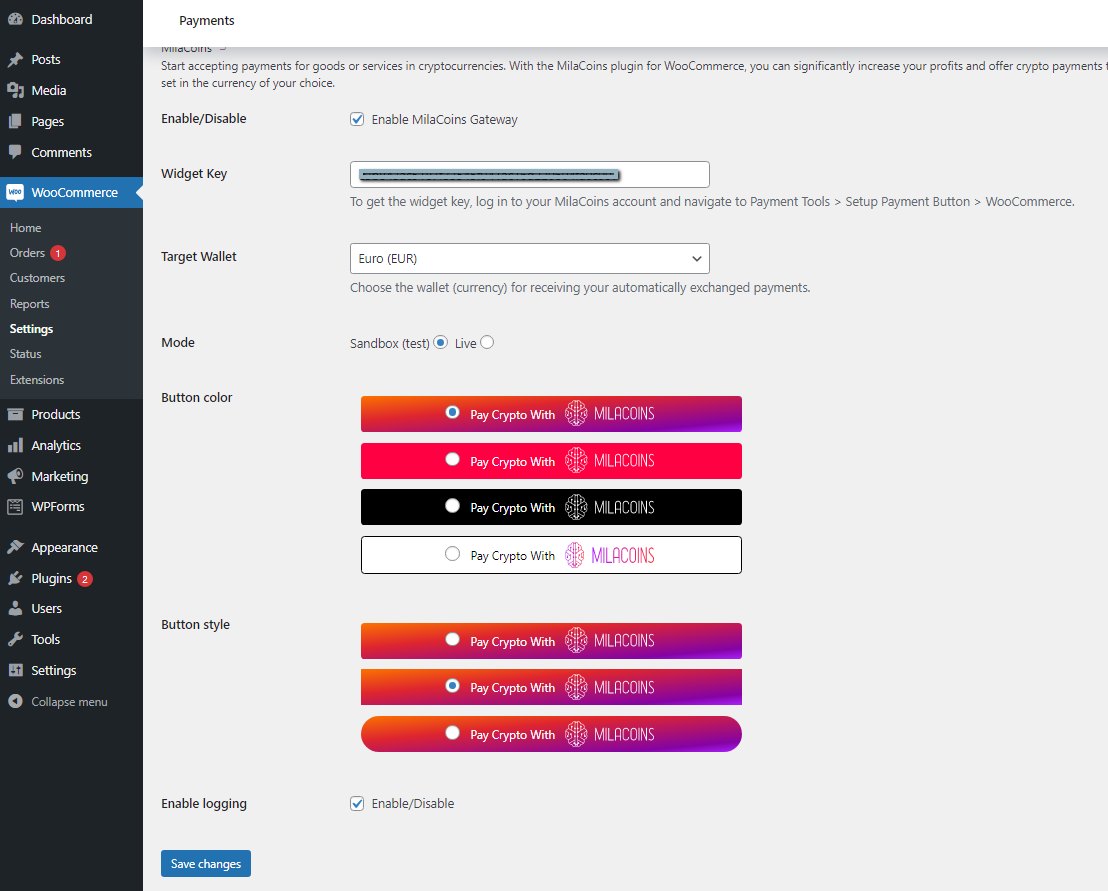Open WooCommerce Orders submenu
The height and width of the screenshot is (891, 1108).
[x=27, y=253]
